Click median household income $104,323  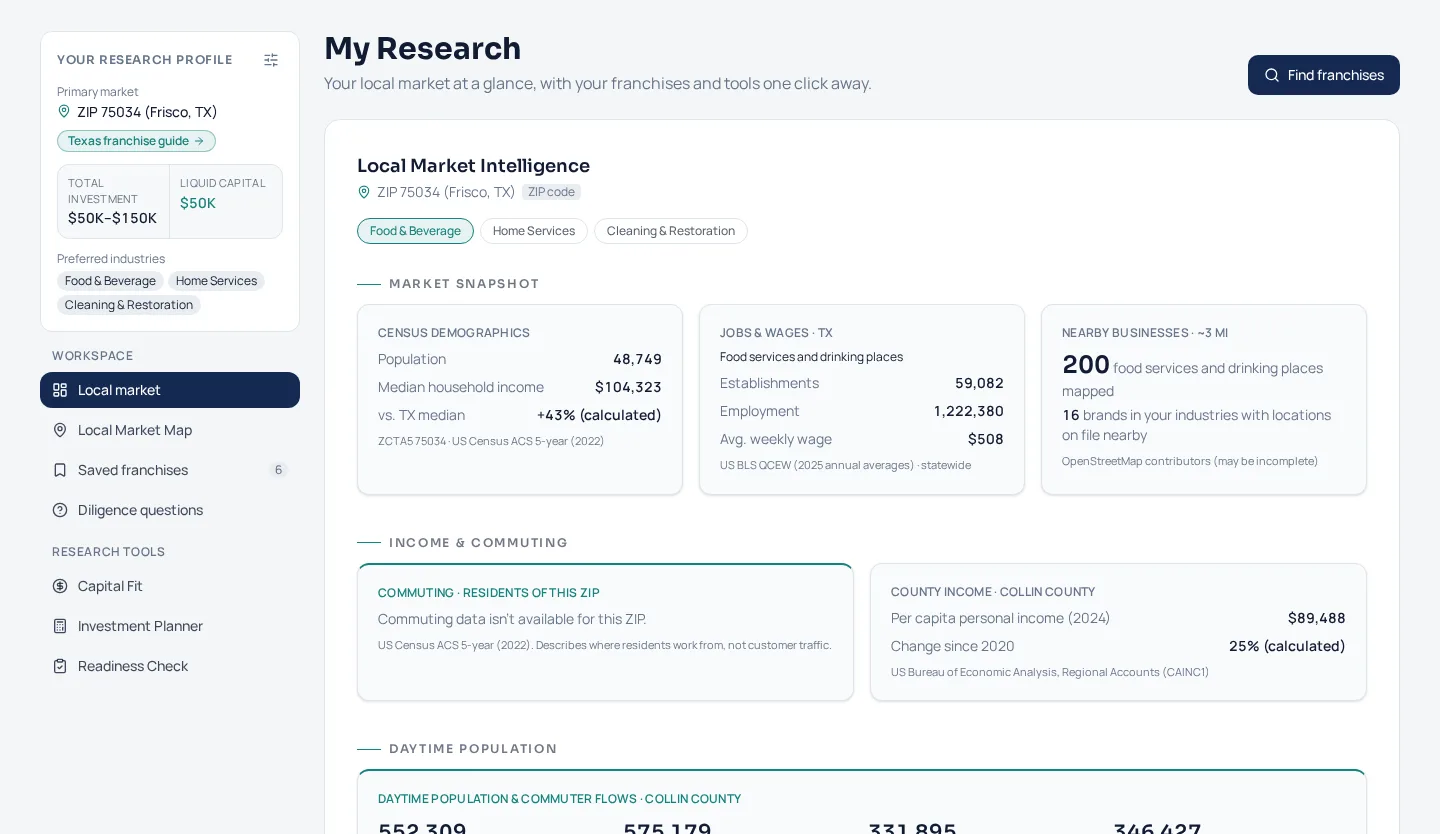[628, 387]
